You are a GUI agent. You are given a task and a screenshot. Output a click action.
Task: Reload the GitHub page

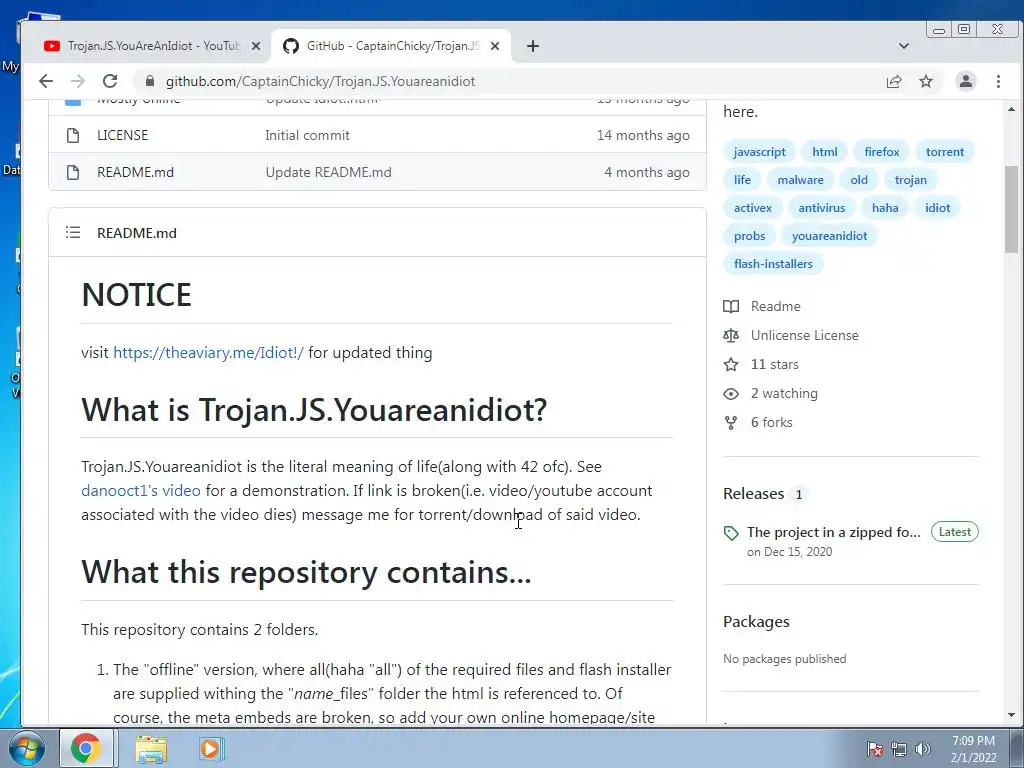[x=110, y=81]
